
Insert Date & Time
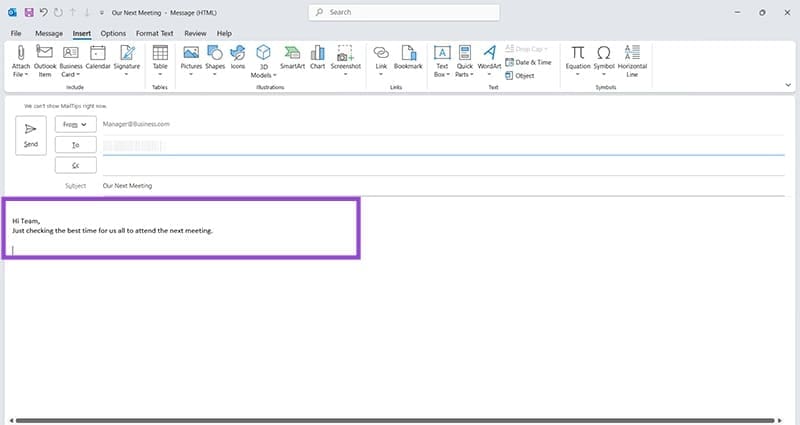pyautogui.click(x=529, y=62)
